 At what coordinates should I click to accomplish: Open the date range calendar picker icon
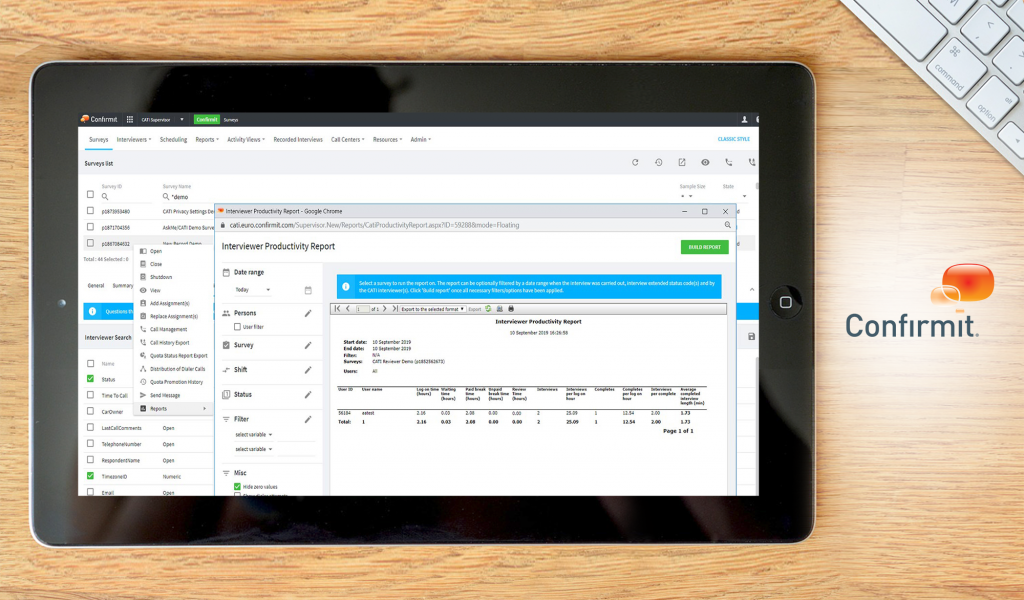click(308, 290)
